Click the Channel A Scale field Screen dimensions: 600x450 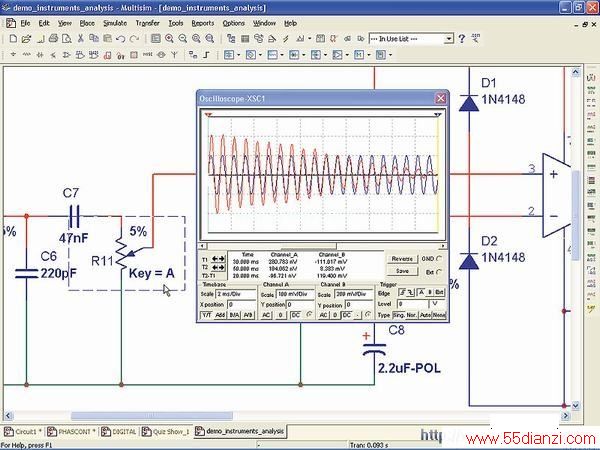(x=297, y=294)
